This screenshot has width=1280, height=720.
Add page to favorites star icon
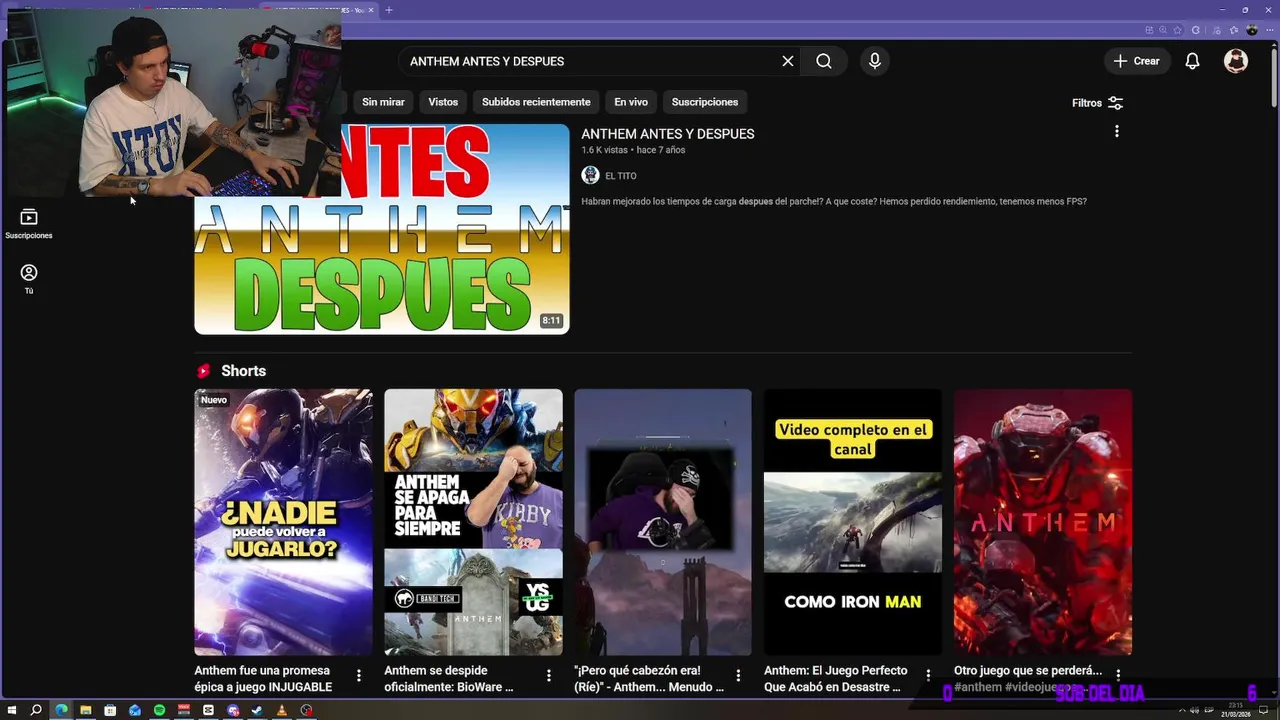pos(1178,30)
